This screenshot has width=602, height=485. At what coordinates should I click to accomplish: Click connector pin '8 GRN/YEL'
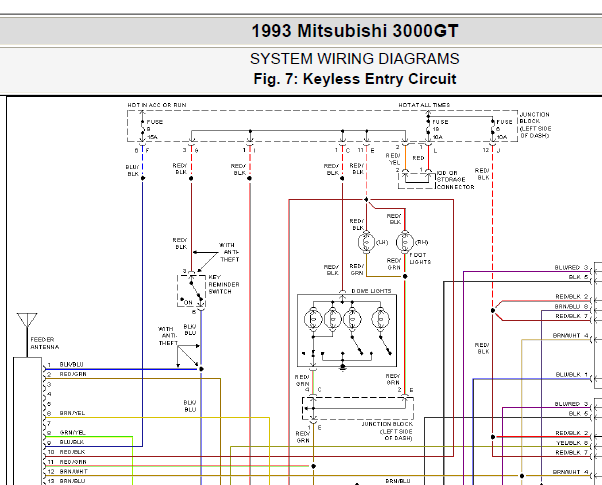(x=66, y=432)
